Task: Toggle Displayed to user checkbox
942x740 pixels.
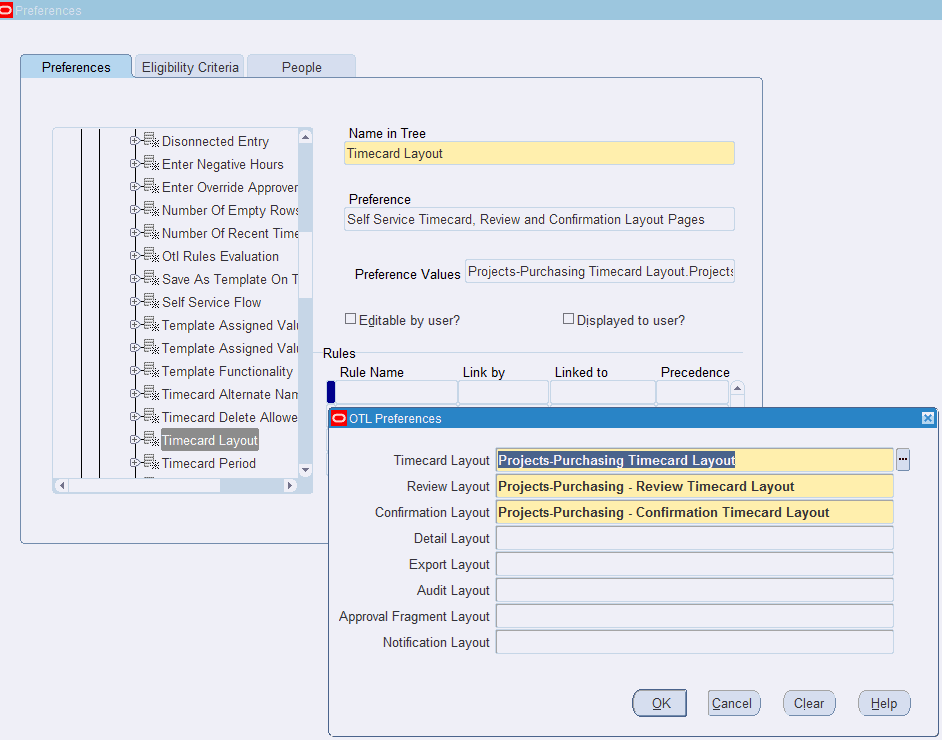Action: (x=568, y=319)
